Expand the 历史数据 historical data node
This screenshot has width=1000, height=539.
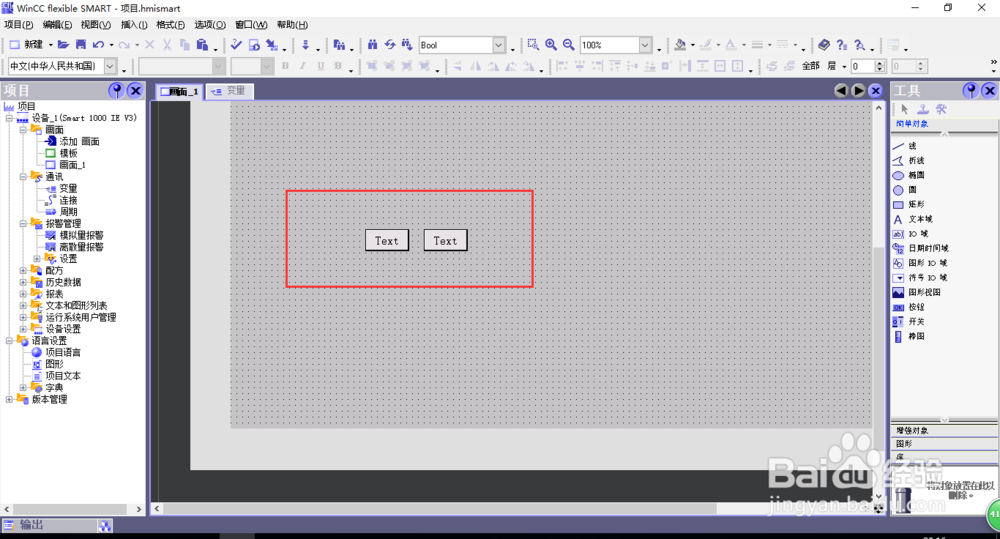point(23,282)
